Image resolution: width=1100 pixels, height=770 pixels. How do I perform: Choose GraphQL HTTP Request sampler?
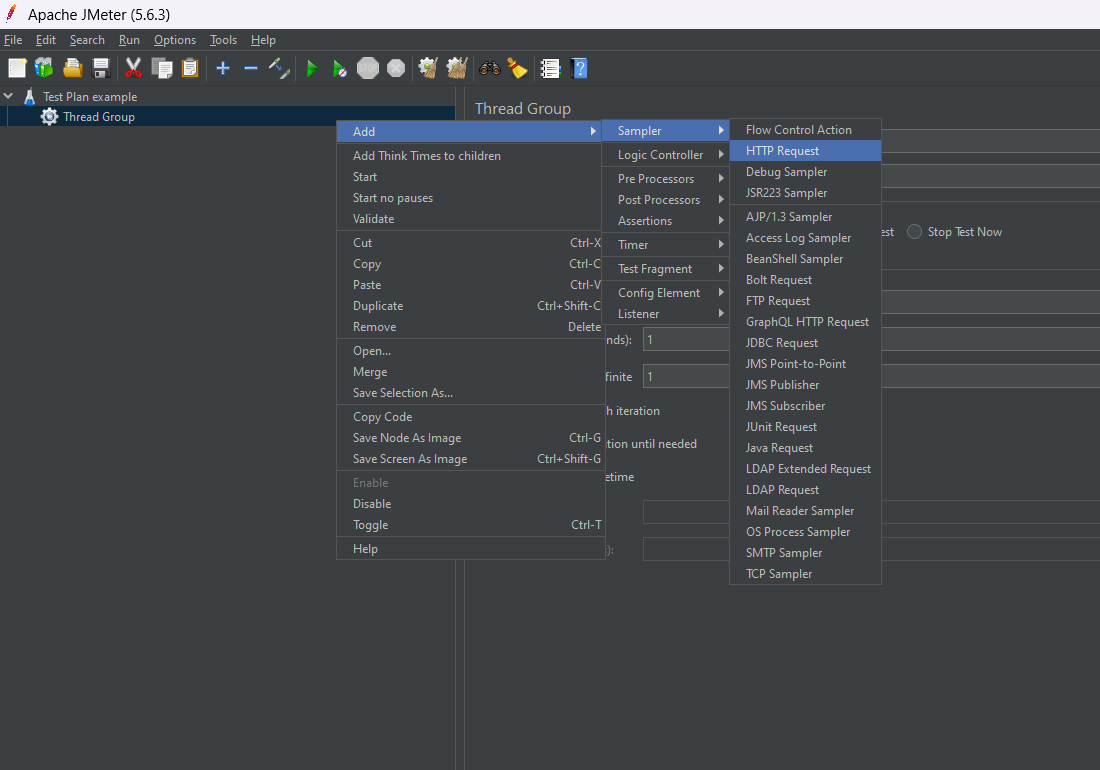805,321
